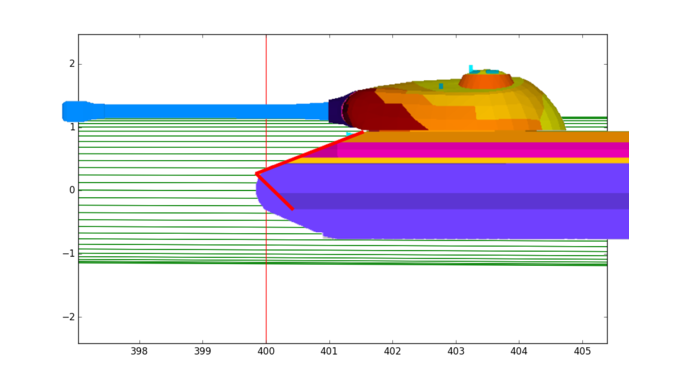Click the cyan marker atop the cupola
Viewport: 691px width, 389px height.
pyautogui.click(x=471, y=69)
